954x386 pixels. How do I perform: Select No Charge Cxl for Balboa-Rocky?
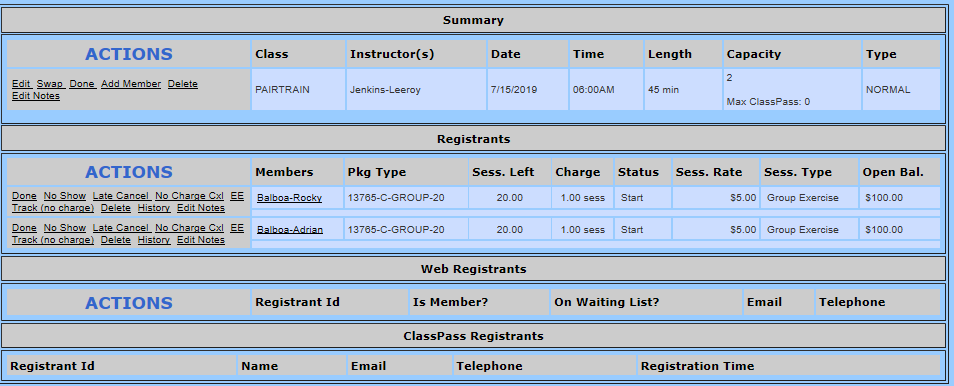click(x=189, y=196)
